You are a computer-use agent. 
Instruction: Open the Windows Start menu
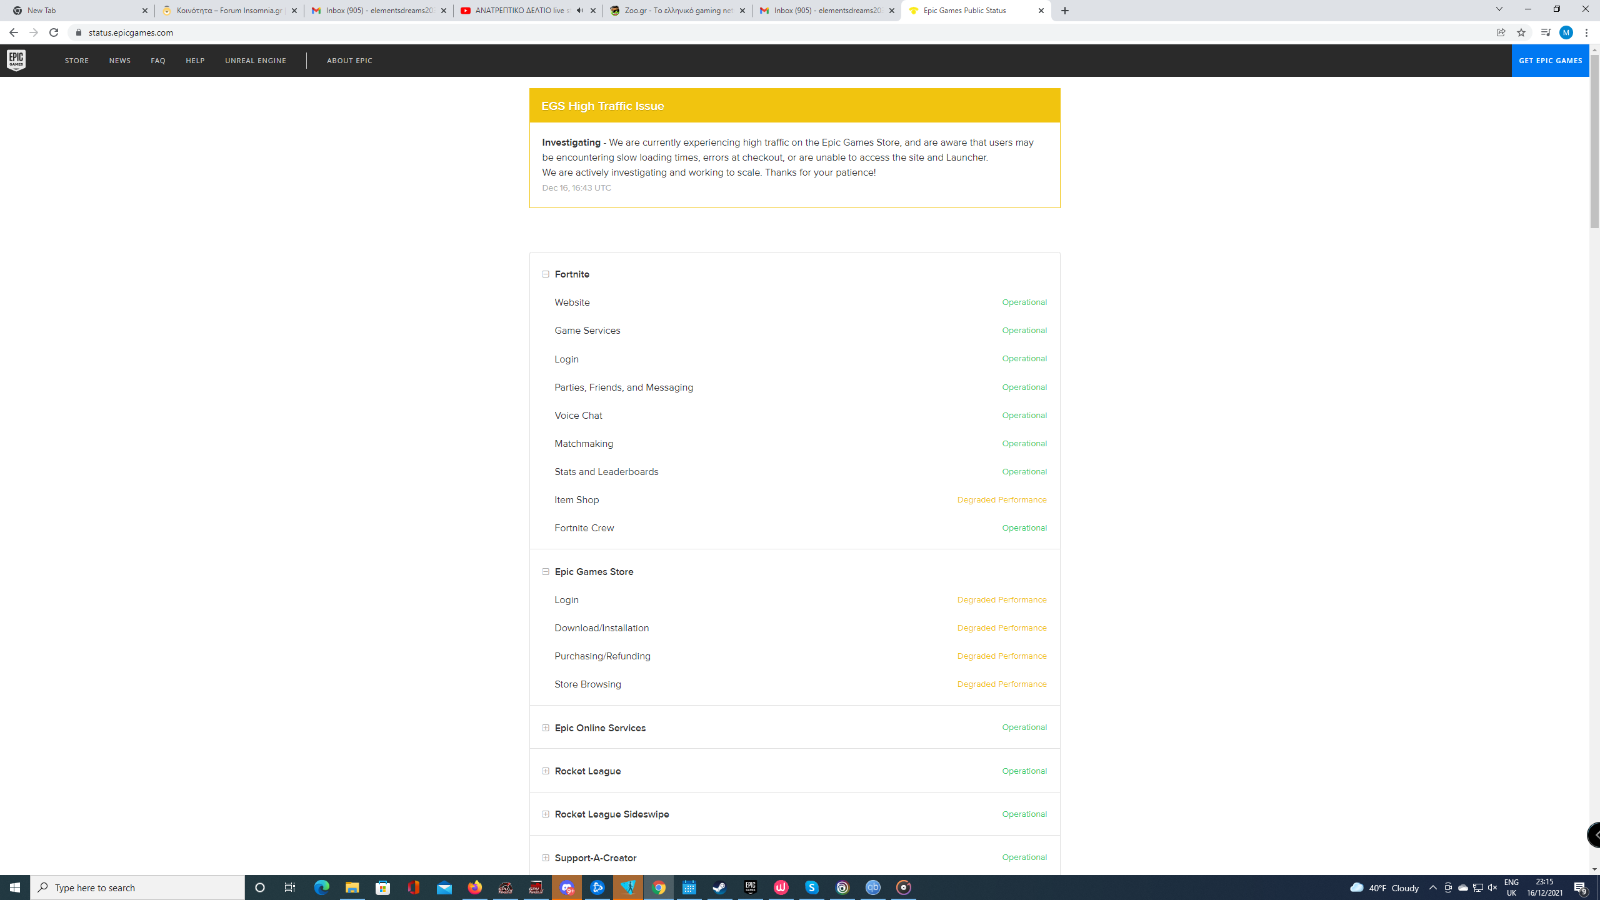[15, 887]
